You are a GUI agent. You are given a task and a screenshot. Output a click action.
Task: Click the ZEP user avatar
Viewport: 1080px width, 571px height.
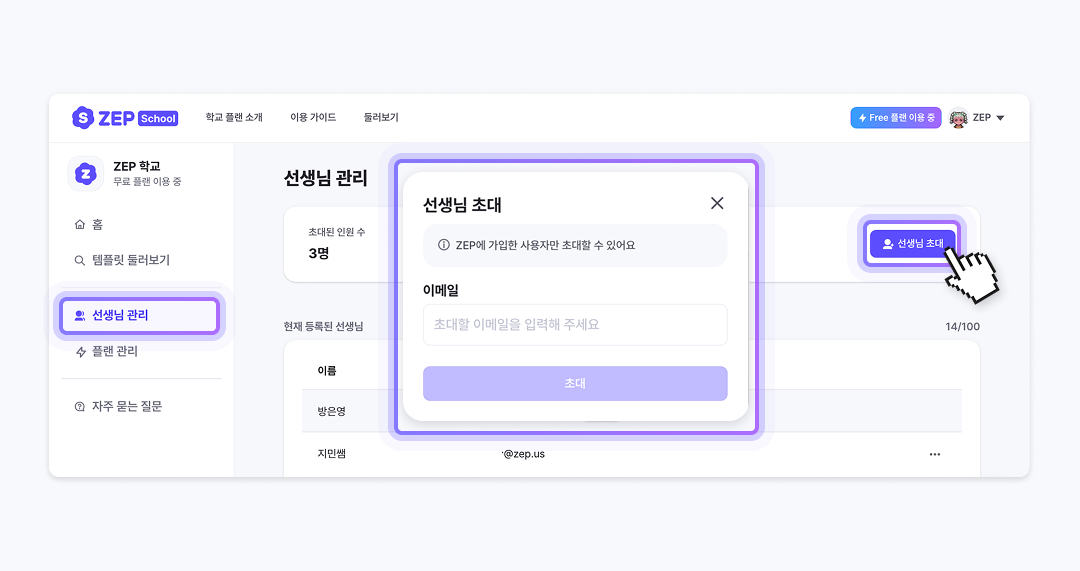coord(959,118)
